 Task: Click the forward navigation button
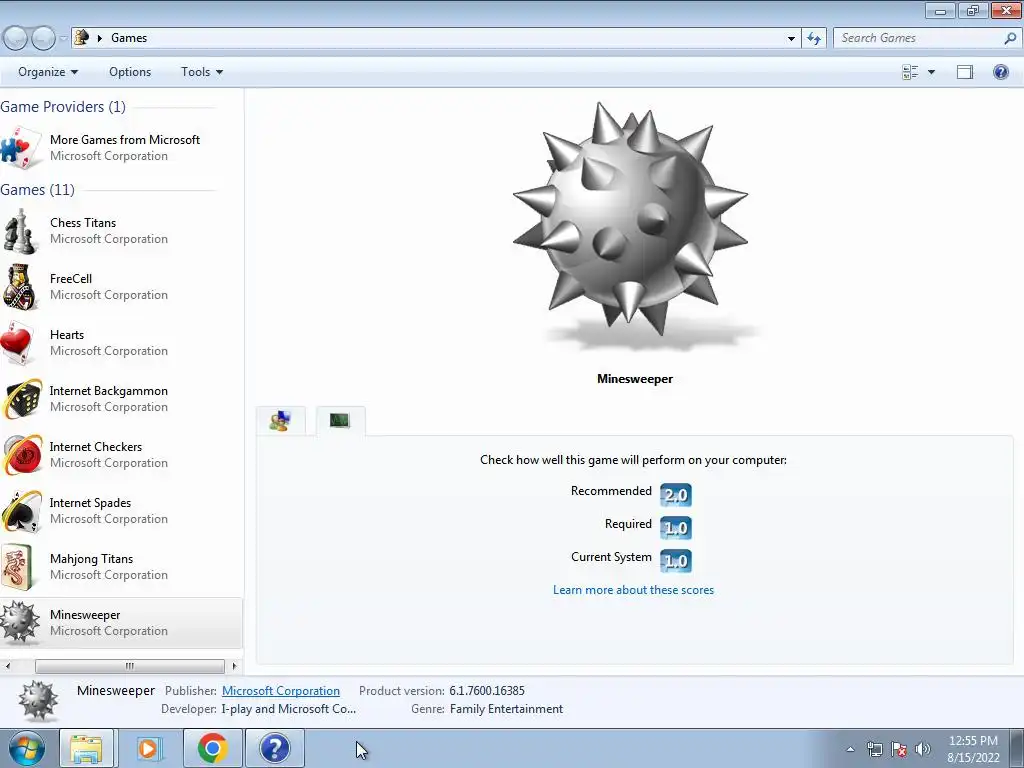43,39
